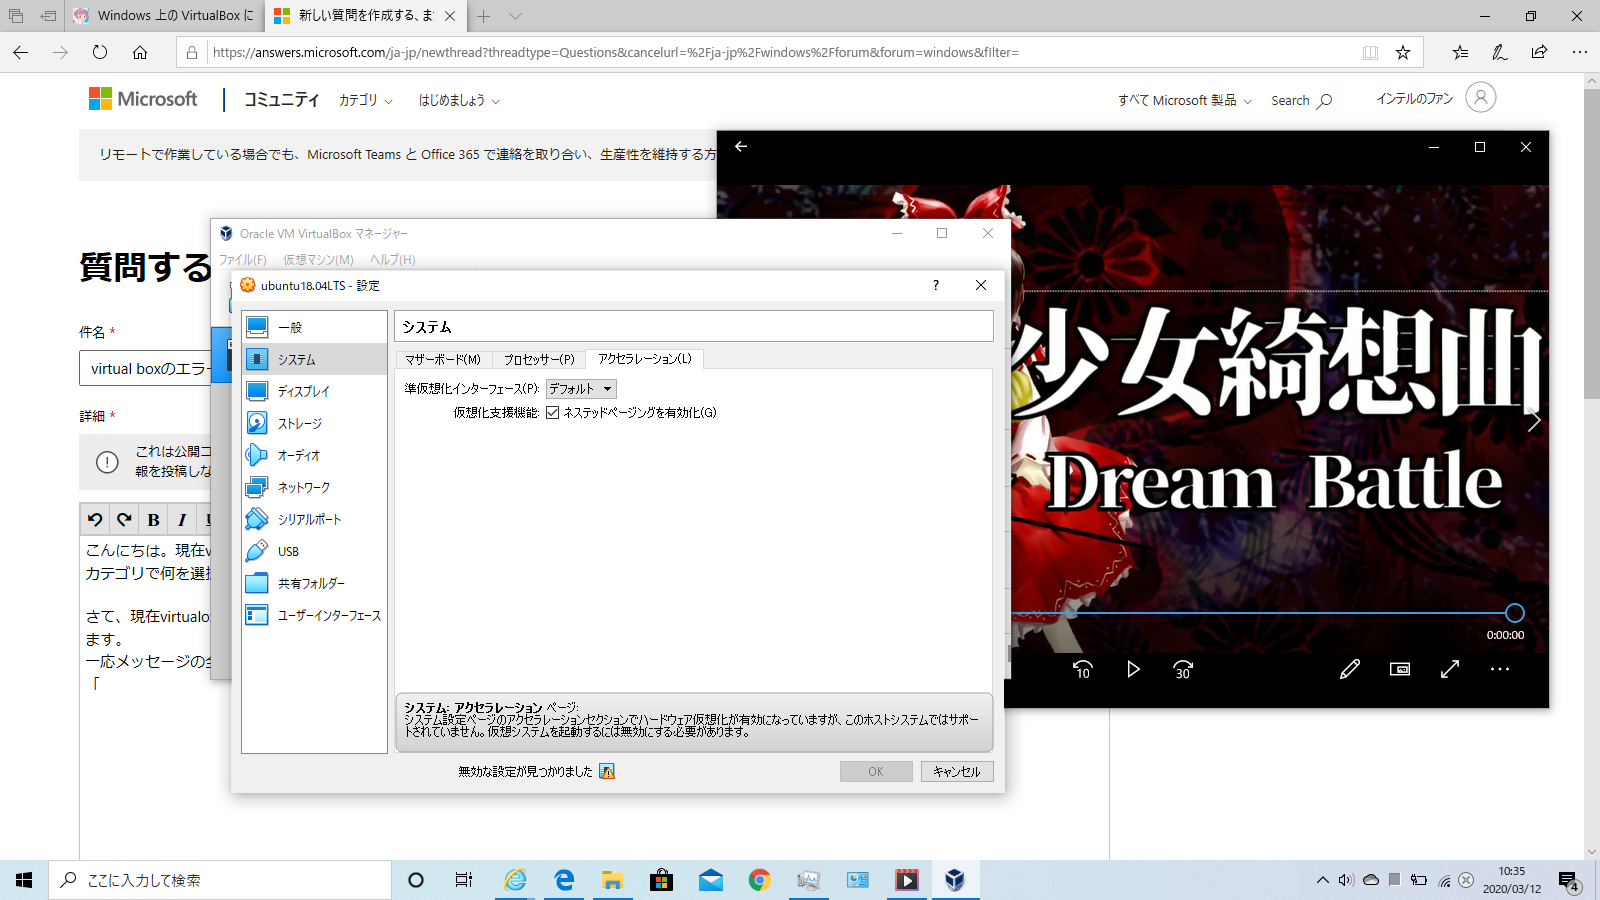Open the ユーザーインターフェース settings category
This screenshot has height=900, width=1600.
click(314, 615)
